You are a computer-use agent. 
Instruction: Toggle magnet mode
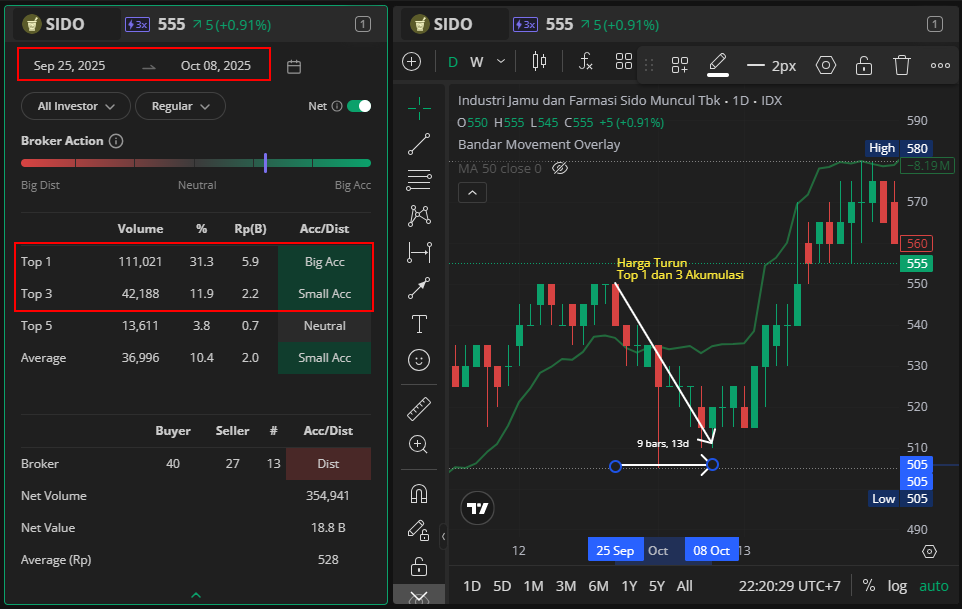tap(419, 494)
